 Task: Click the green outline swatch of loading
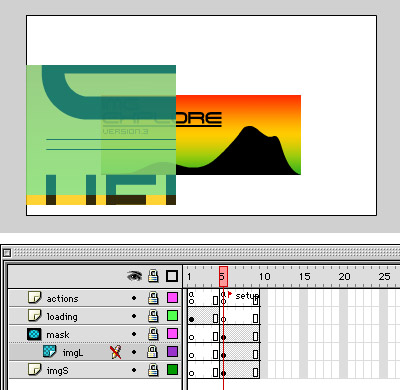172,316
